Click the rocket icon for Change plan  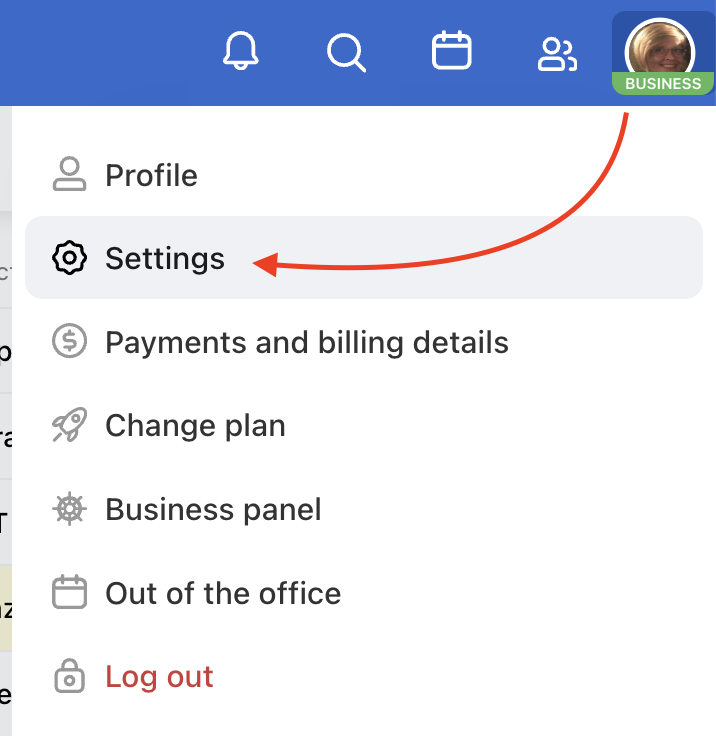click(69, 426)
